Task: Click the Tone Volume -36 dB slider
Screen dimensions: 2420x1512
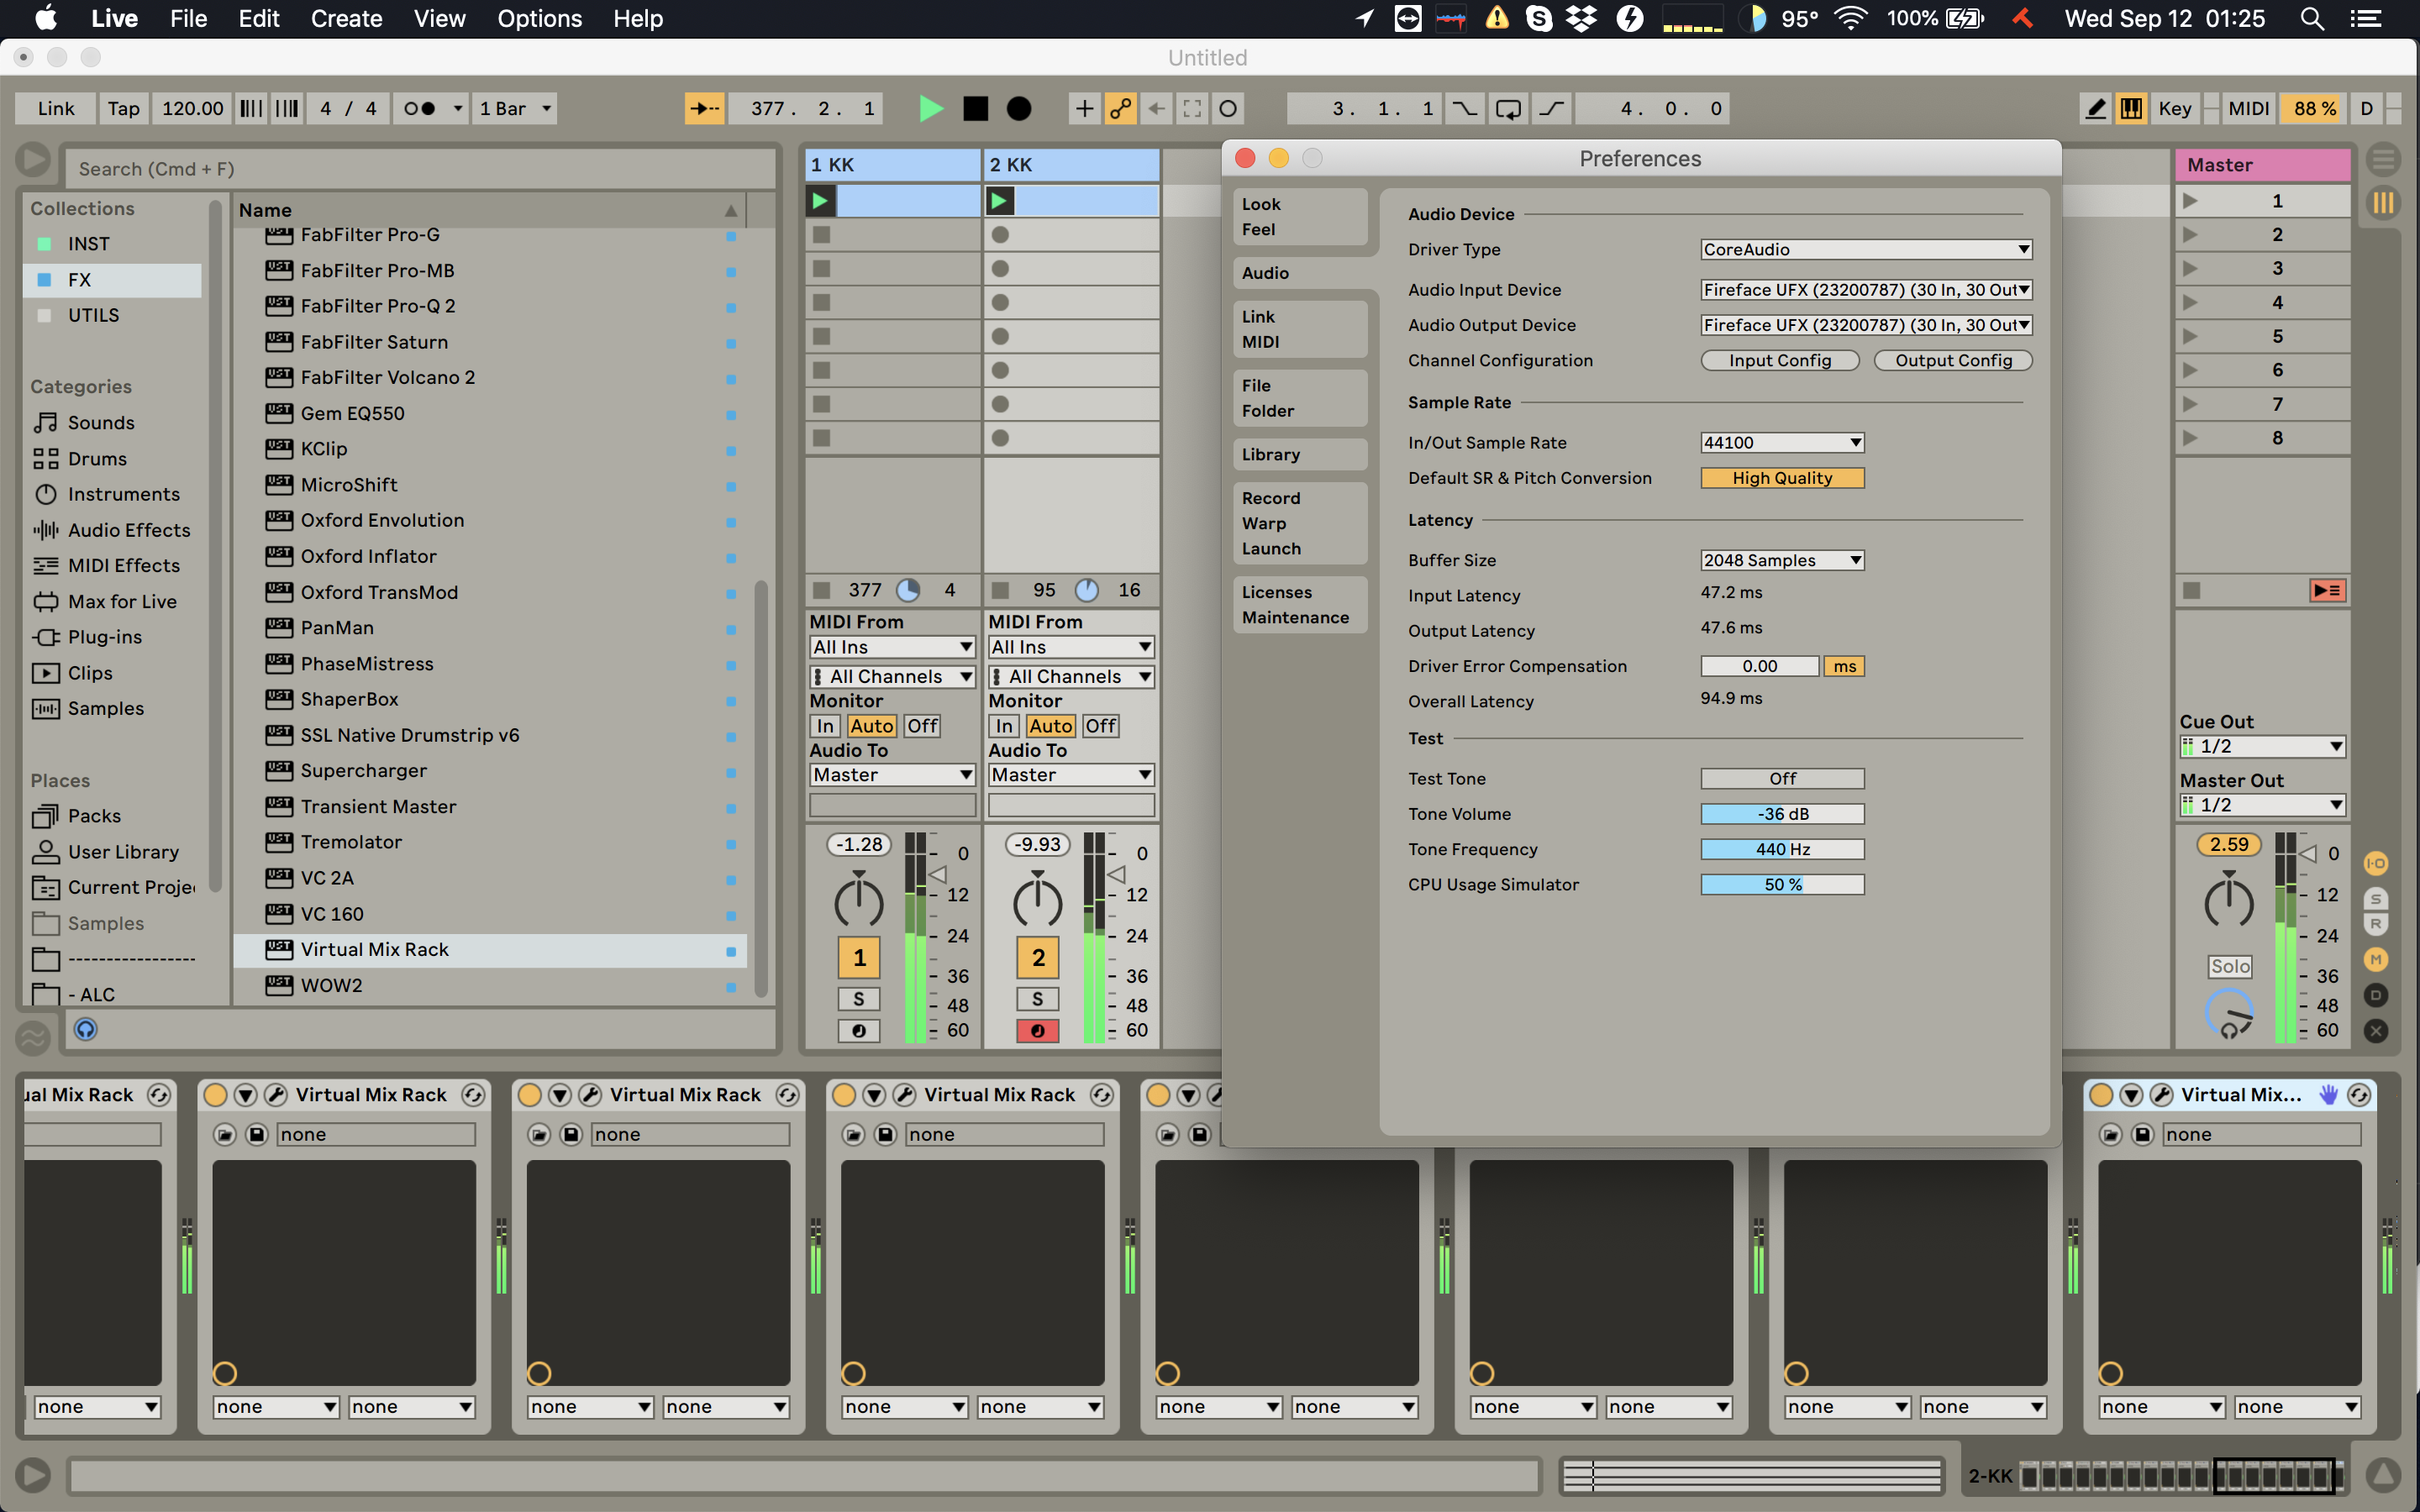Action: (1782, 814)
